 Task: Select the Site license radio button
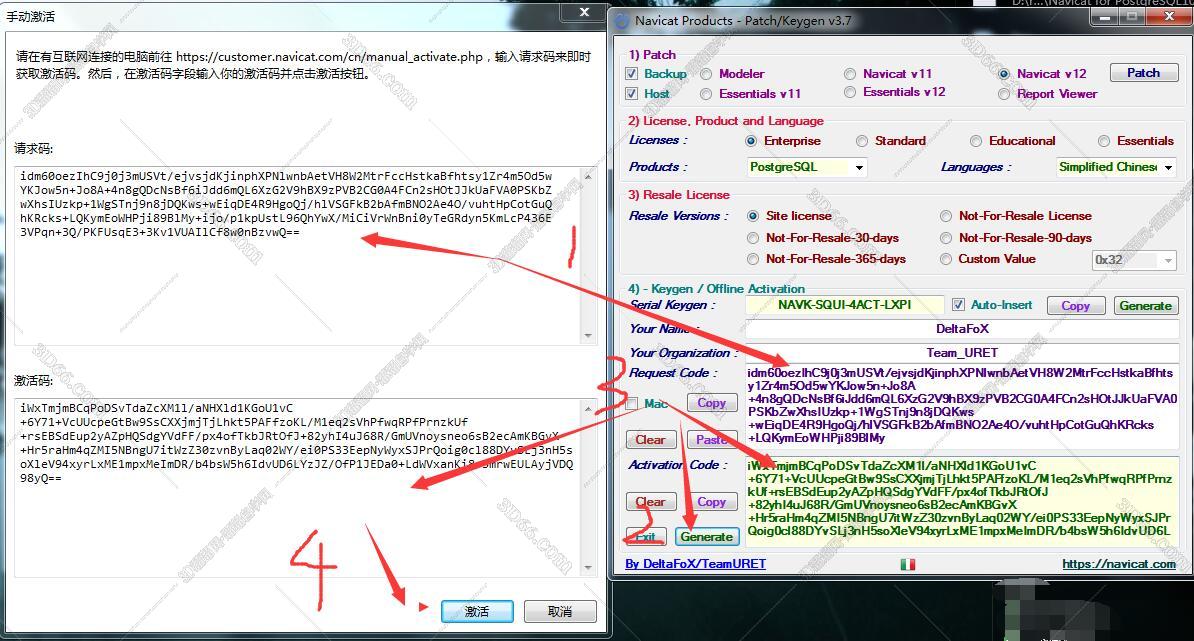pyautogui.click(x=753, y=216)
